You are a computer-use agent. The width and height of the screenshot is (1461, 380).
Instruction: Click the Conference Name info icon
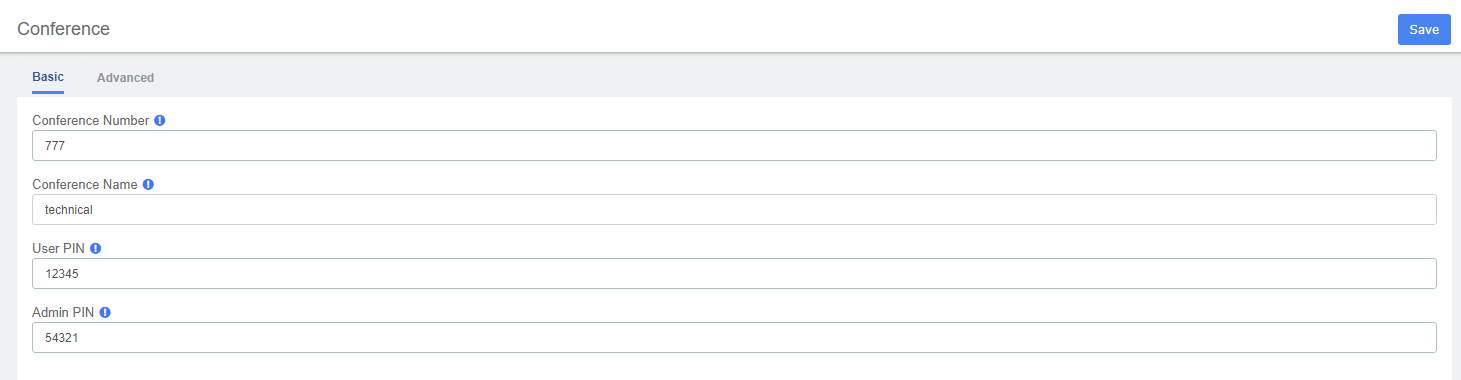tap(148, 184)
